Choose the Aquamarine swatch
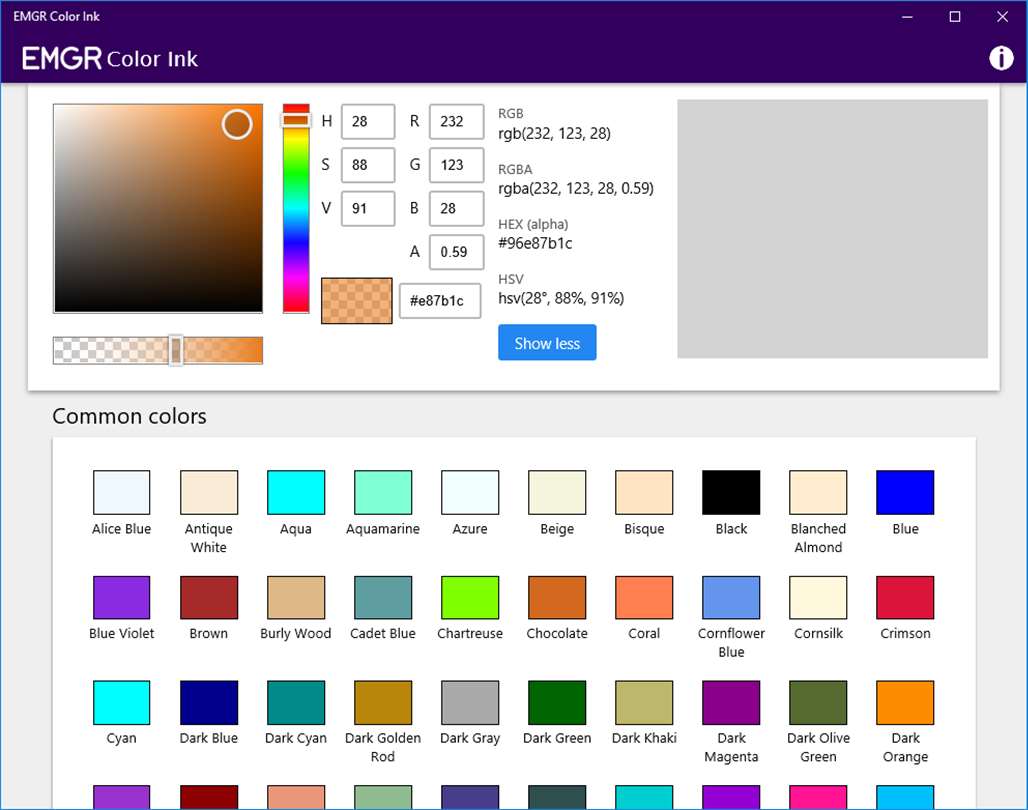The width and height of the screenshot is (1028, 810). click(x=383, y=492)
